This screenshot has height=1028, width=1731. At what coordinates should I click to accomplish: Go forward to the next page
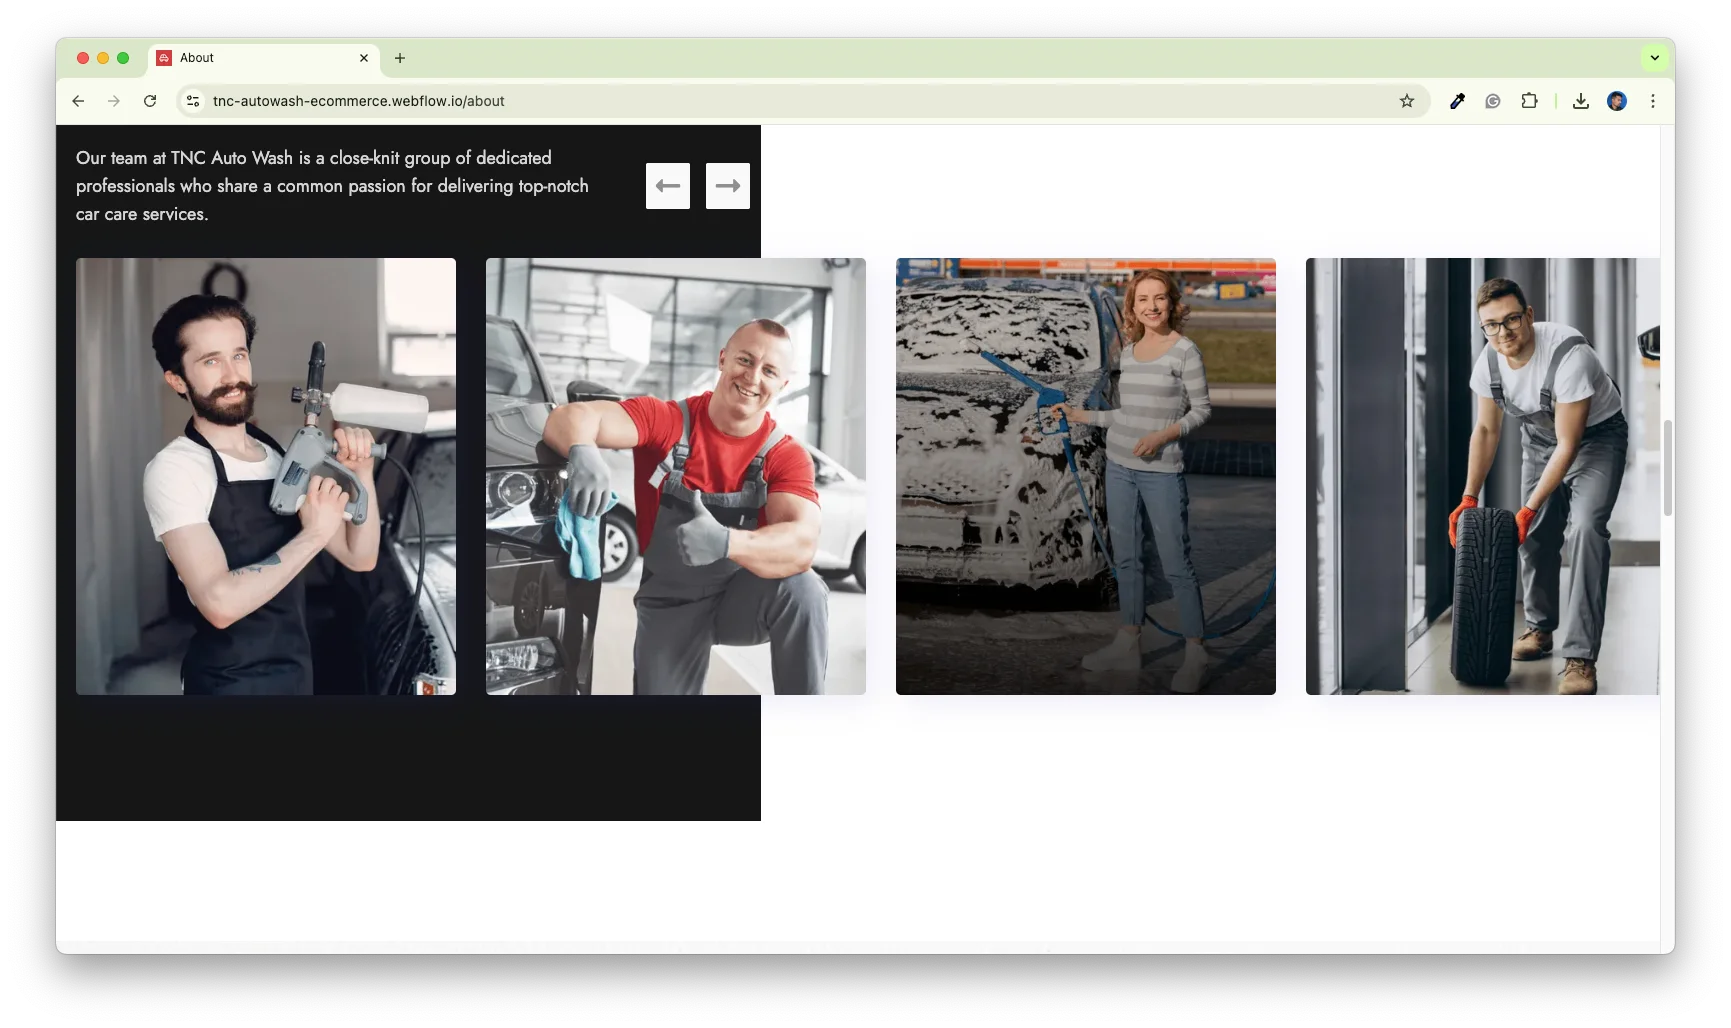[114, 101]
